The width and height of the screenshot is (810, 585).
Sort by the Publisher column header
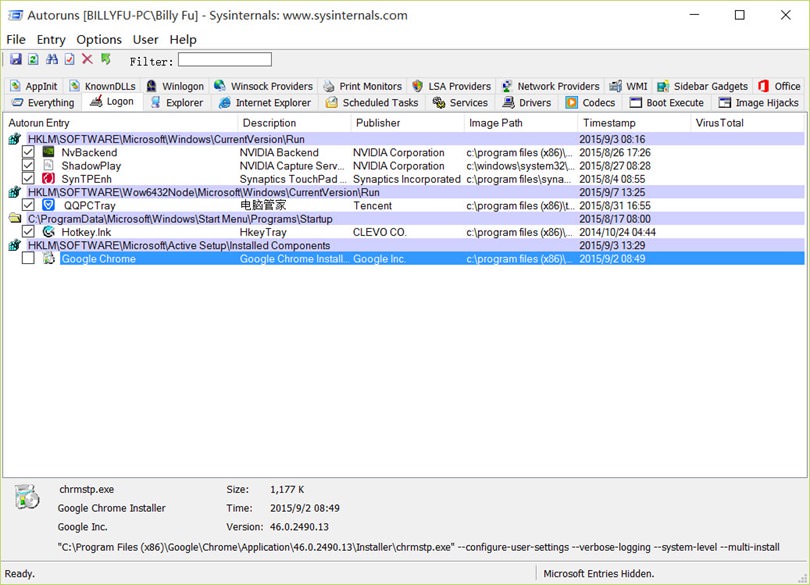click(x=408, y=123)
